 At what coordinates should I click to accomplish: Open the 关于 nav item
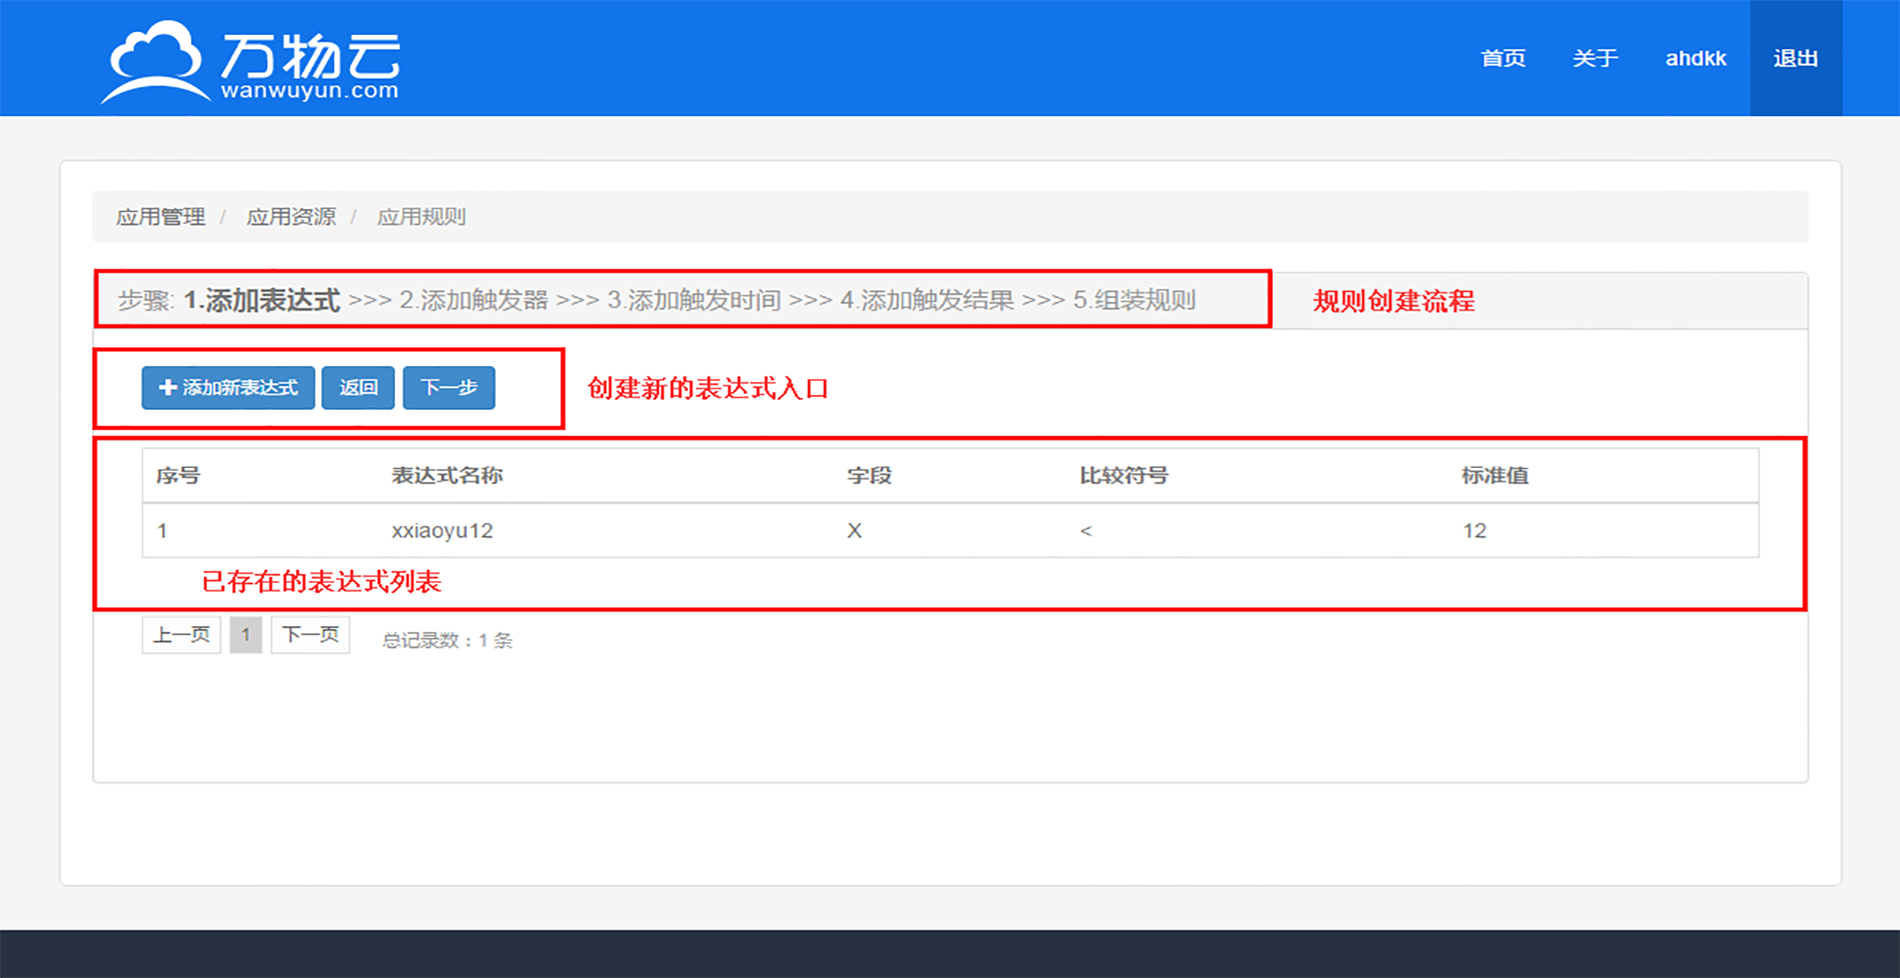click(x=1594, y=58)
